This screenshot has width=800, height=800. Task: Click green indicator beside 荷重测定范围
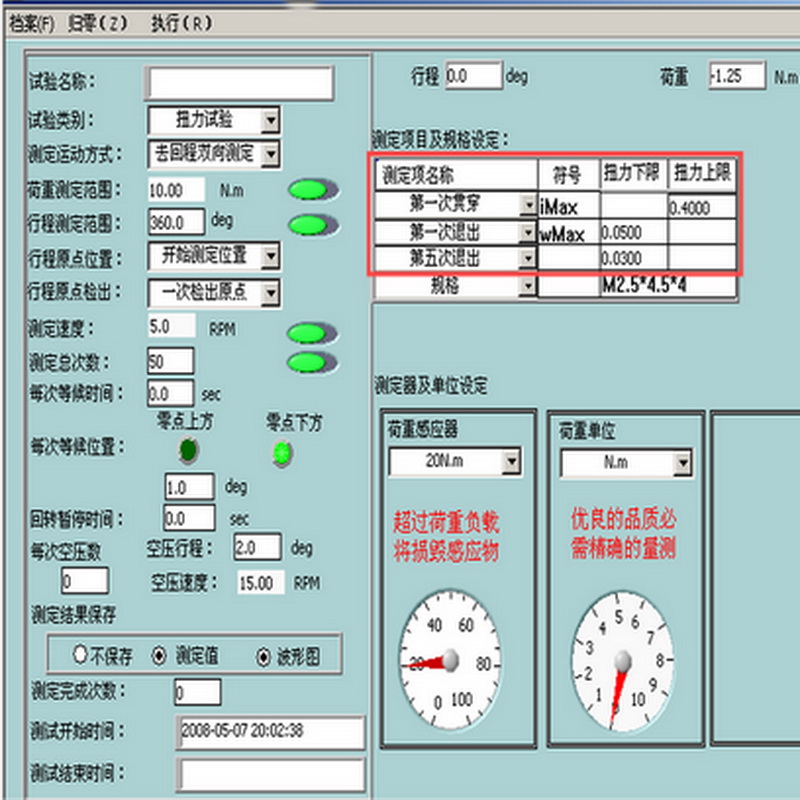308,190
